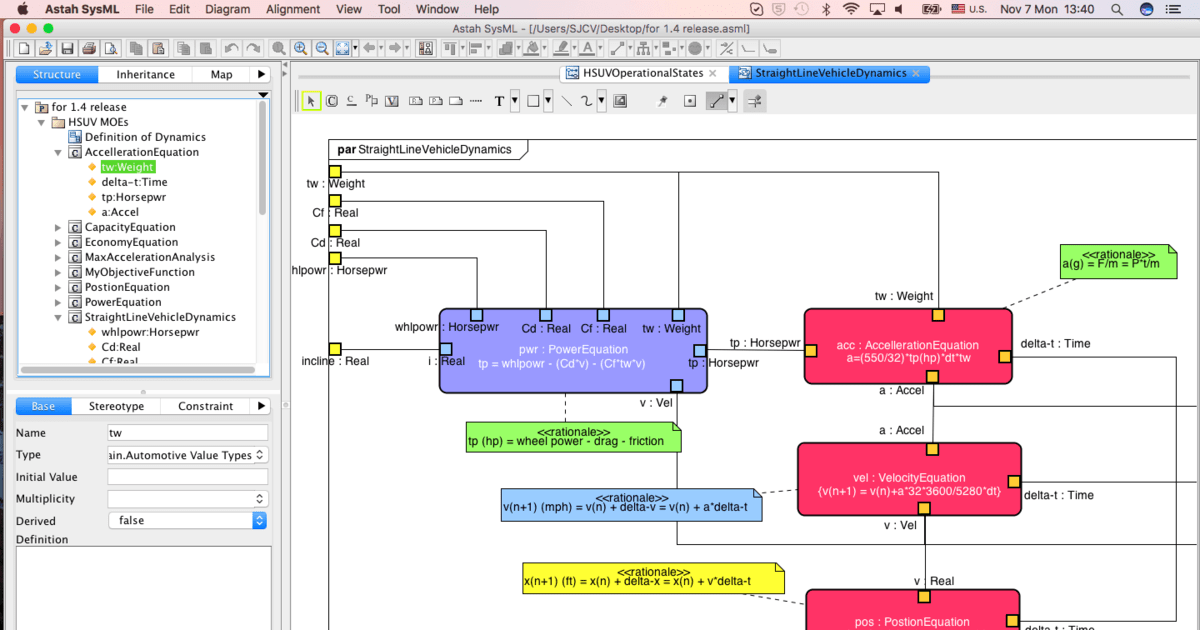Image resolution: width=1200 pixels, height=630 pixels.
Task: Select the arrow selection tool
Action: pos(310,100)
